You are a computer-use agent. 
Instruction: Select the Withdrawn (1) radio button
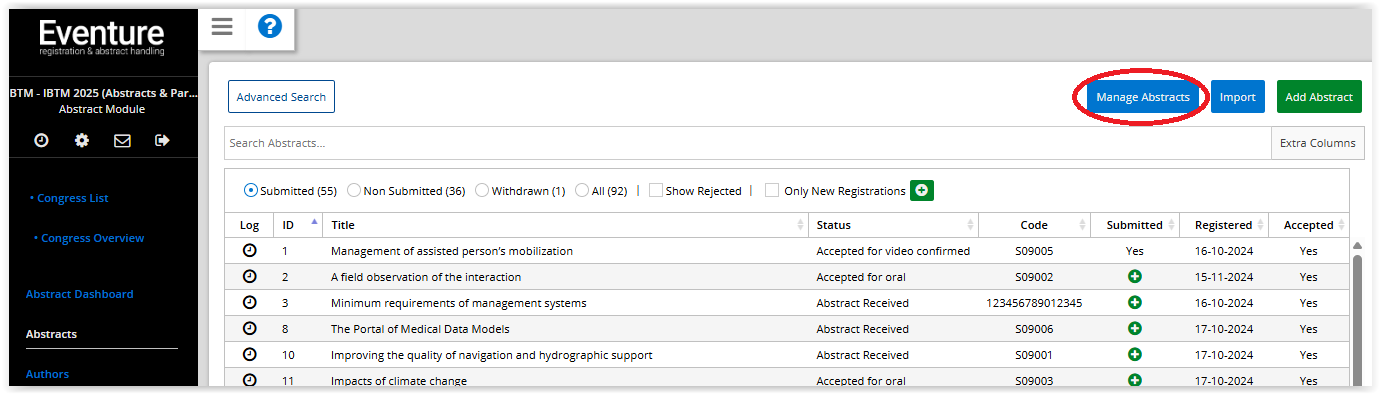pos(482,191)
